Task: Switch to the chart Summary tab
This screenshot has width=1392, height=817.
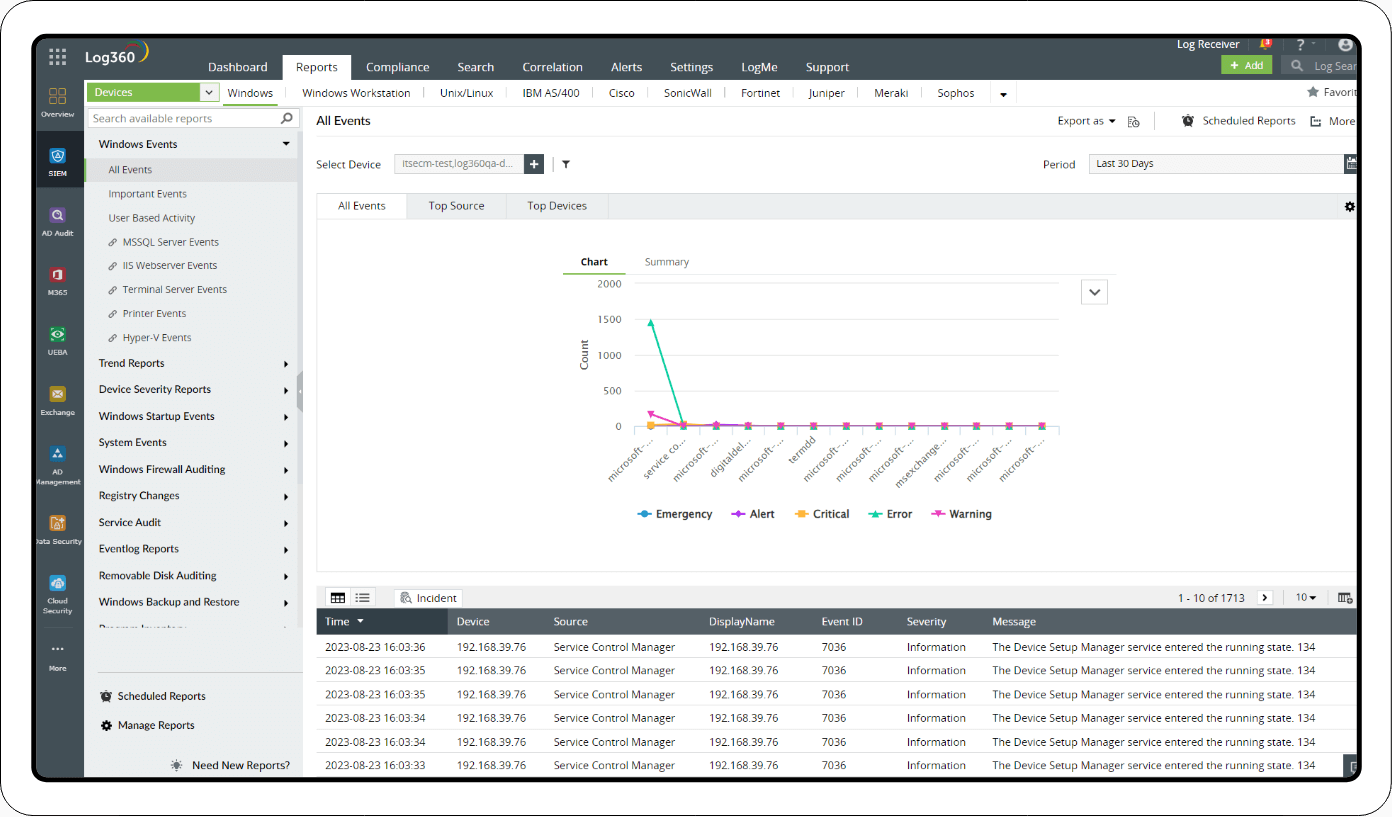Action: point(667,262)
